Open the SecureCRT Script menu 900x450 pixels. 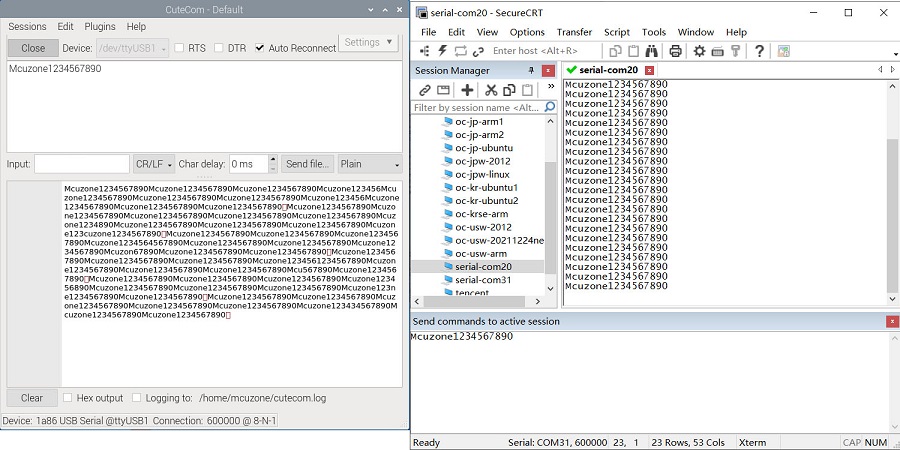click(x=616, y=32)
